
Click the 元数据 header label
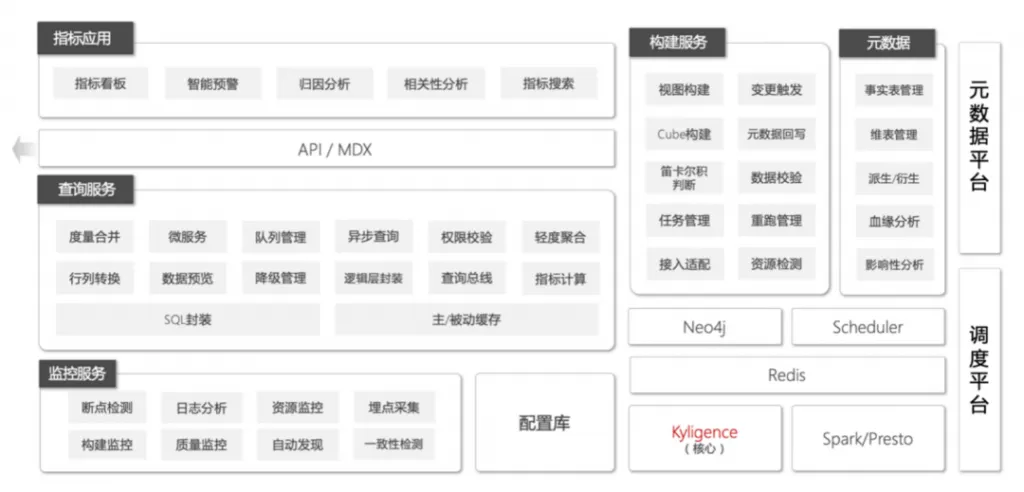click(888, 42)
